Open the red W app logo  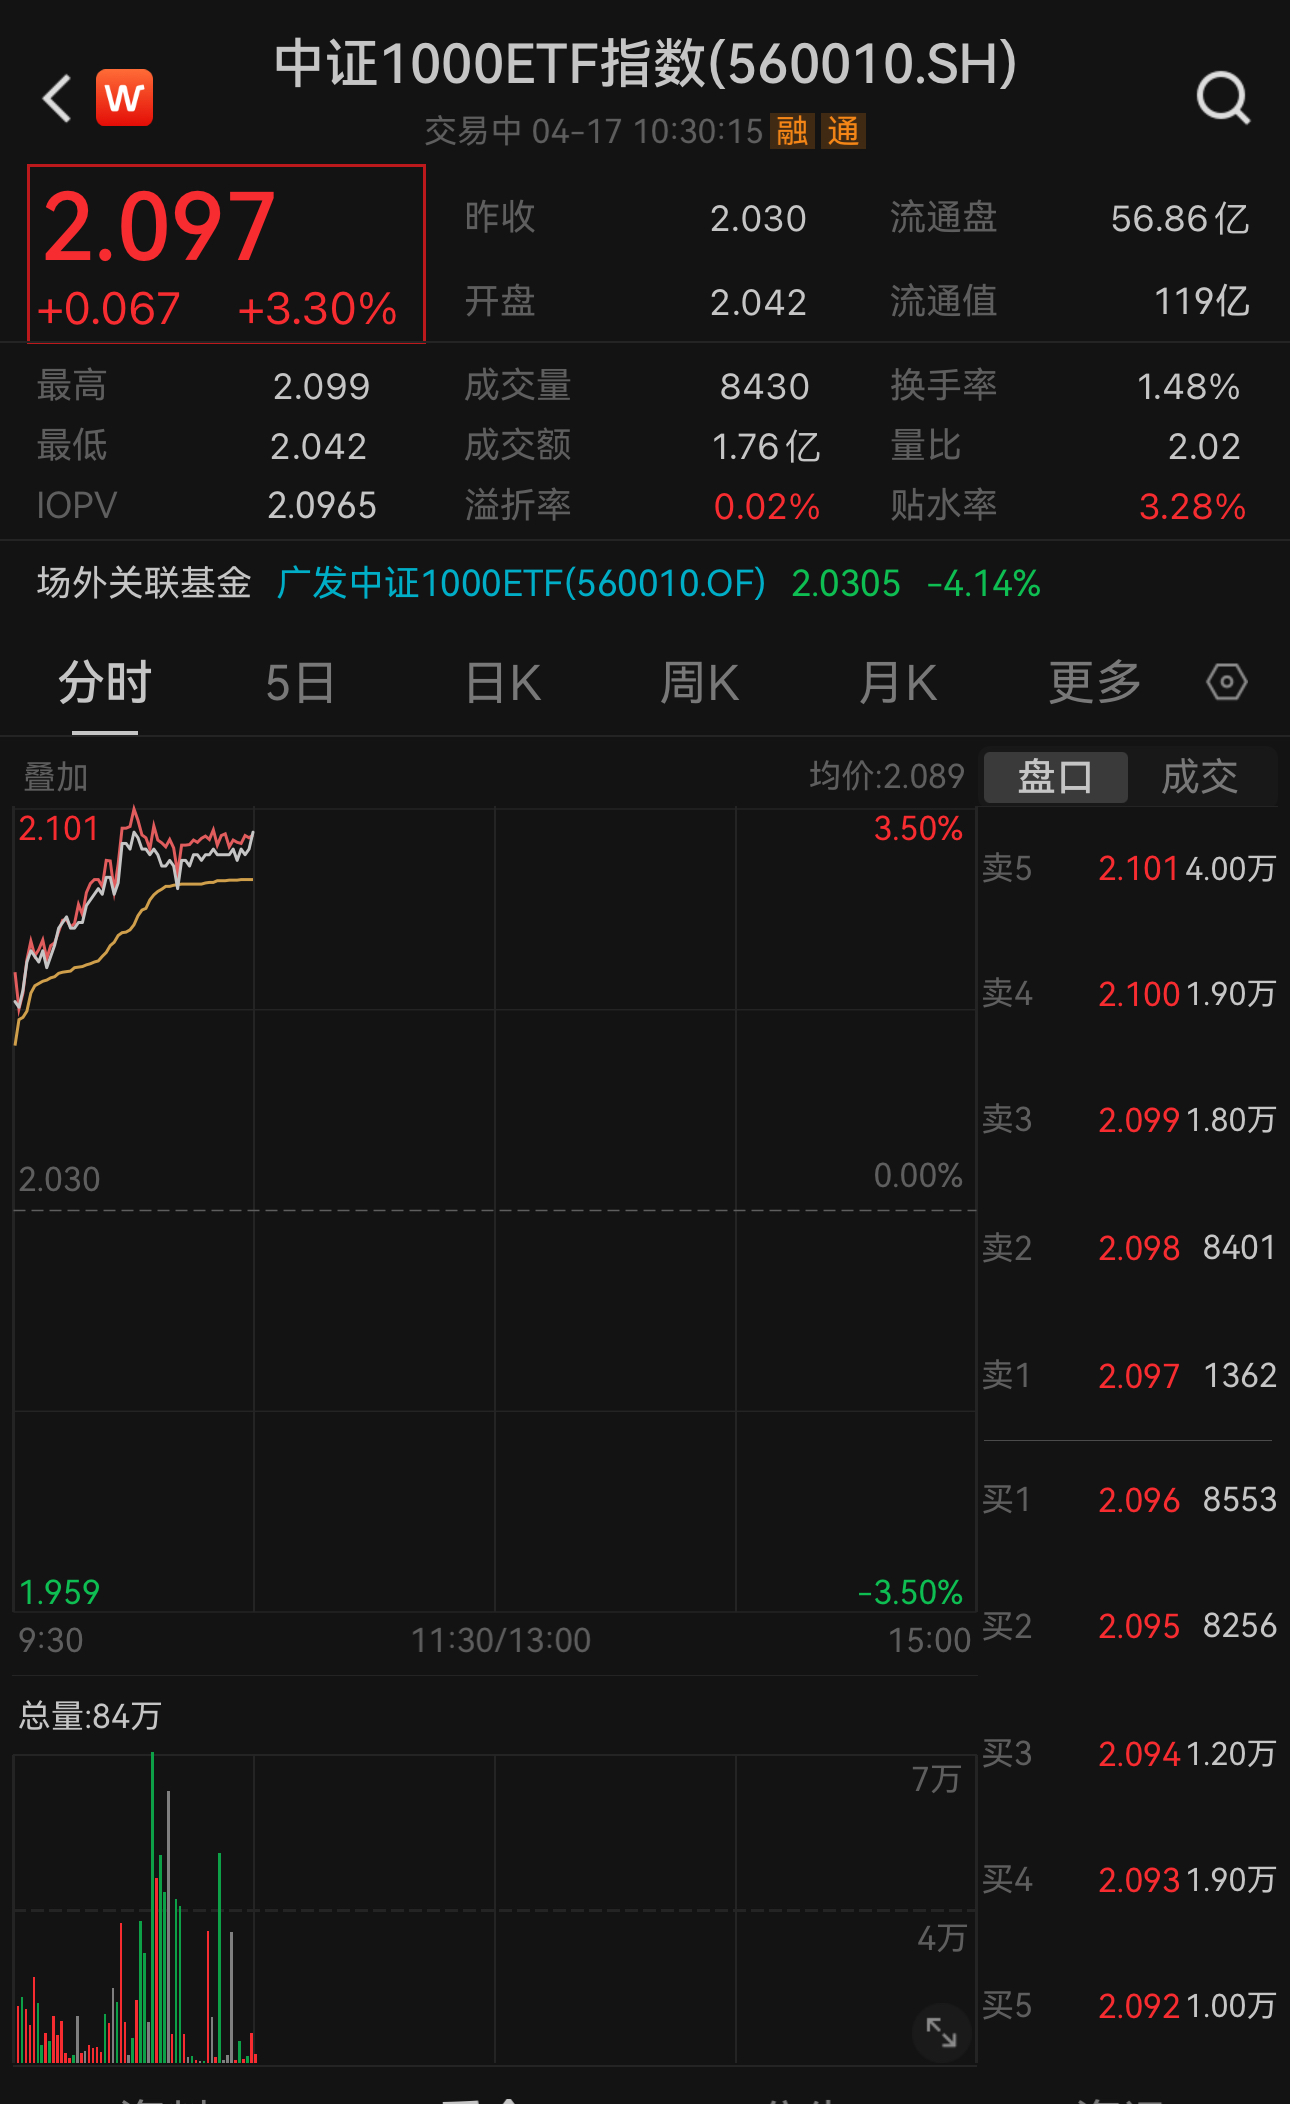click(125, 98)
